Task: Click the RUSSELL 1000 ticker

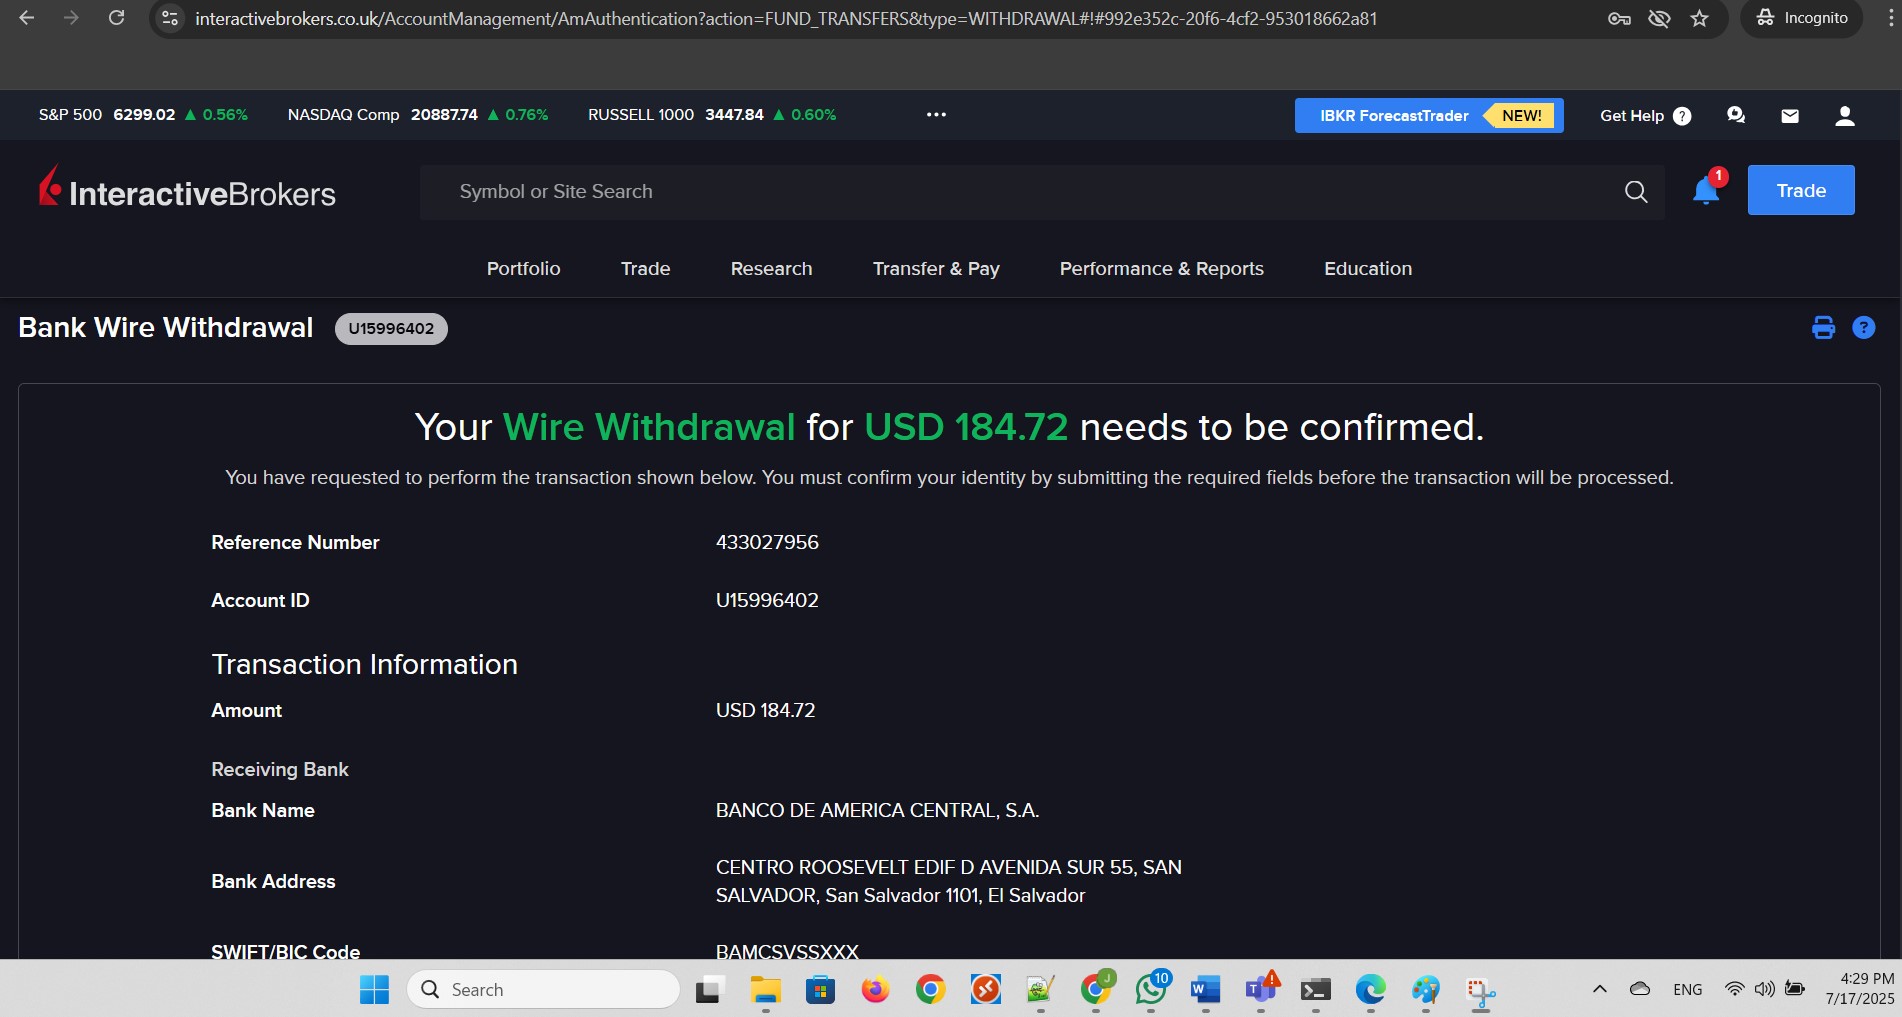Action: click(x=712, y=115)
